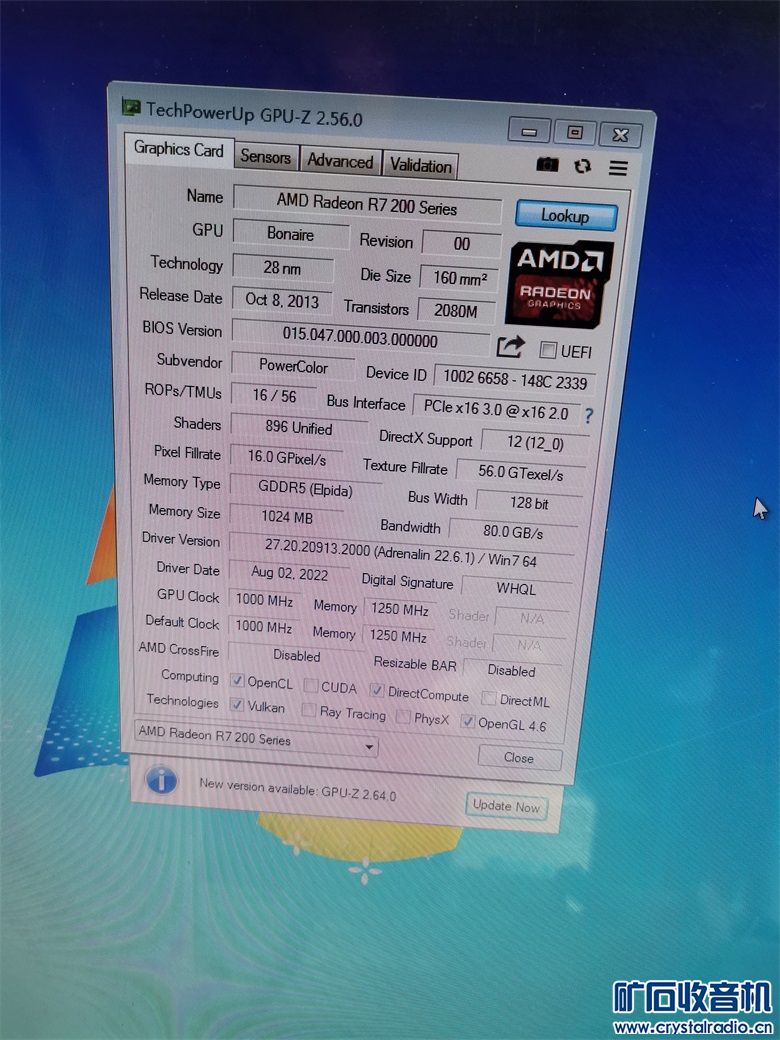Click the Resizable BAR value Disabled

pos(511,671)
